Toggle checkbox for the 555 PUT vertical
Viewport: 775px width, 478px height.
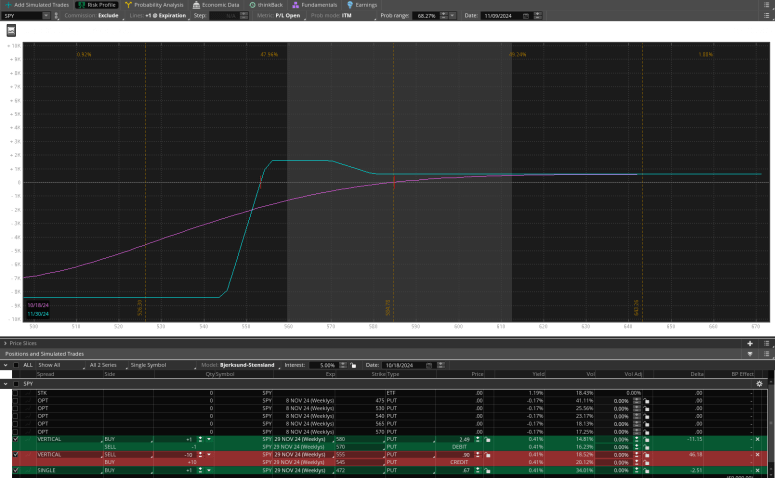pyautogui.click(x=15, y=455)
